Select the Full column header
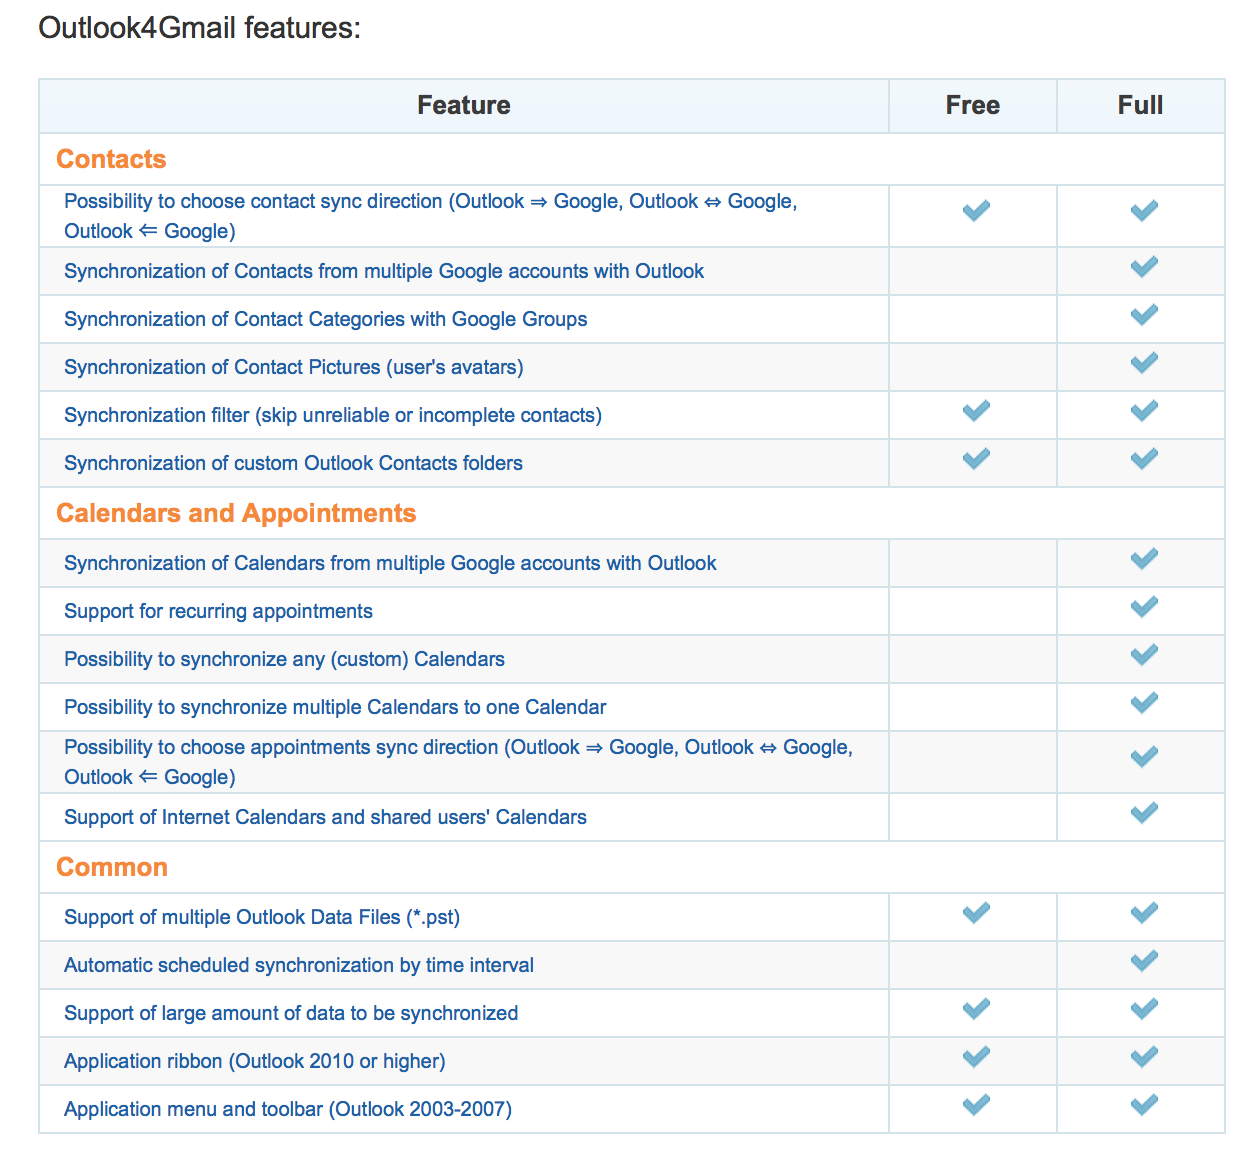 [1140, 105]
